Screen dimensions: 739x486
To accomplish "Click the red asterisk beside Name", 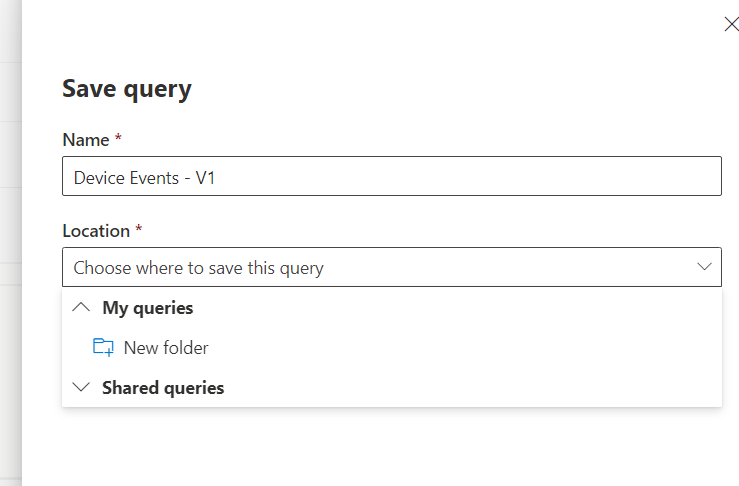I will tap(118, 138).
